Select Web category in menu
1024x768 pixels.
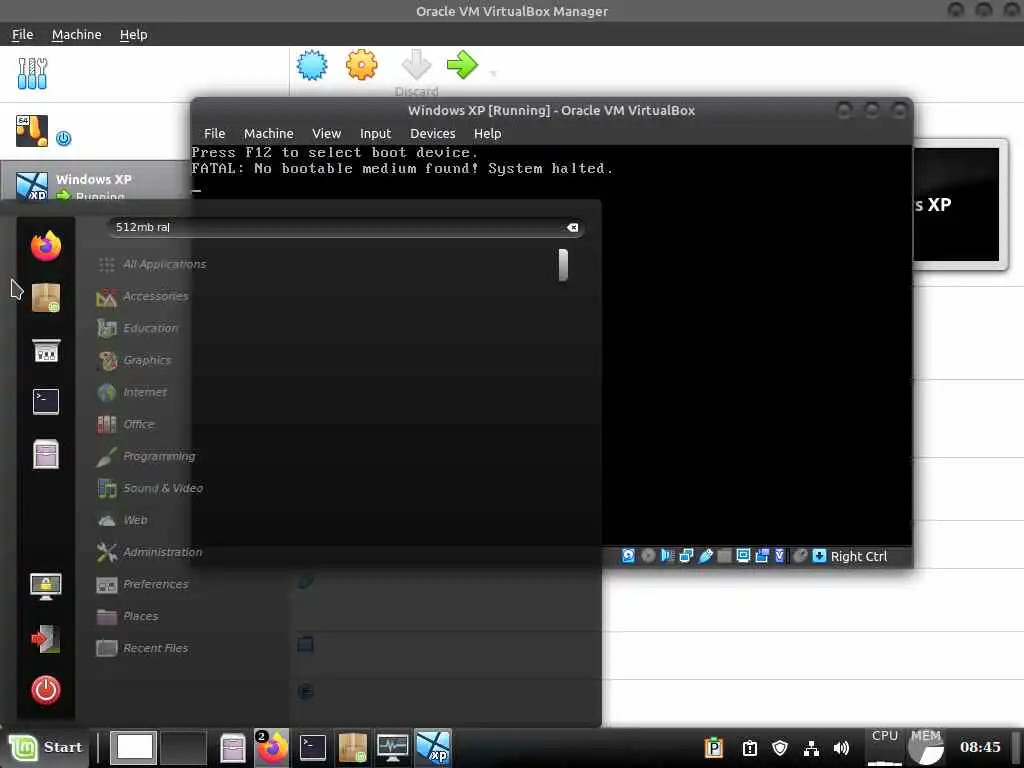(x=122, y=520)
